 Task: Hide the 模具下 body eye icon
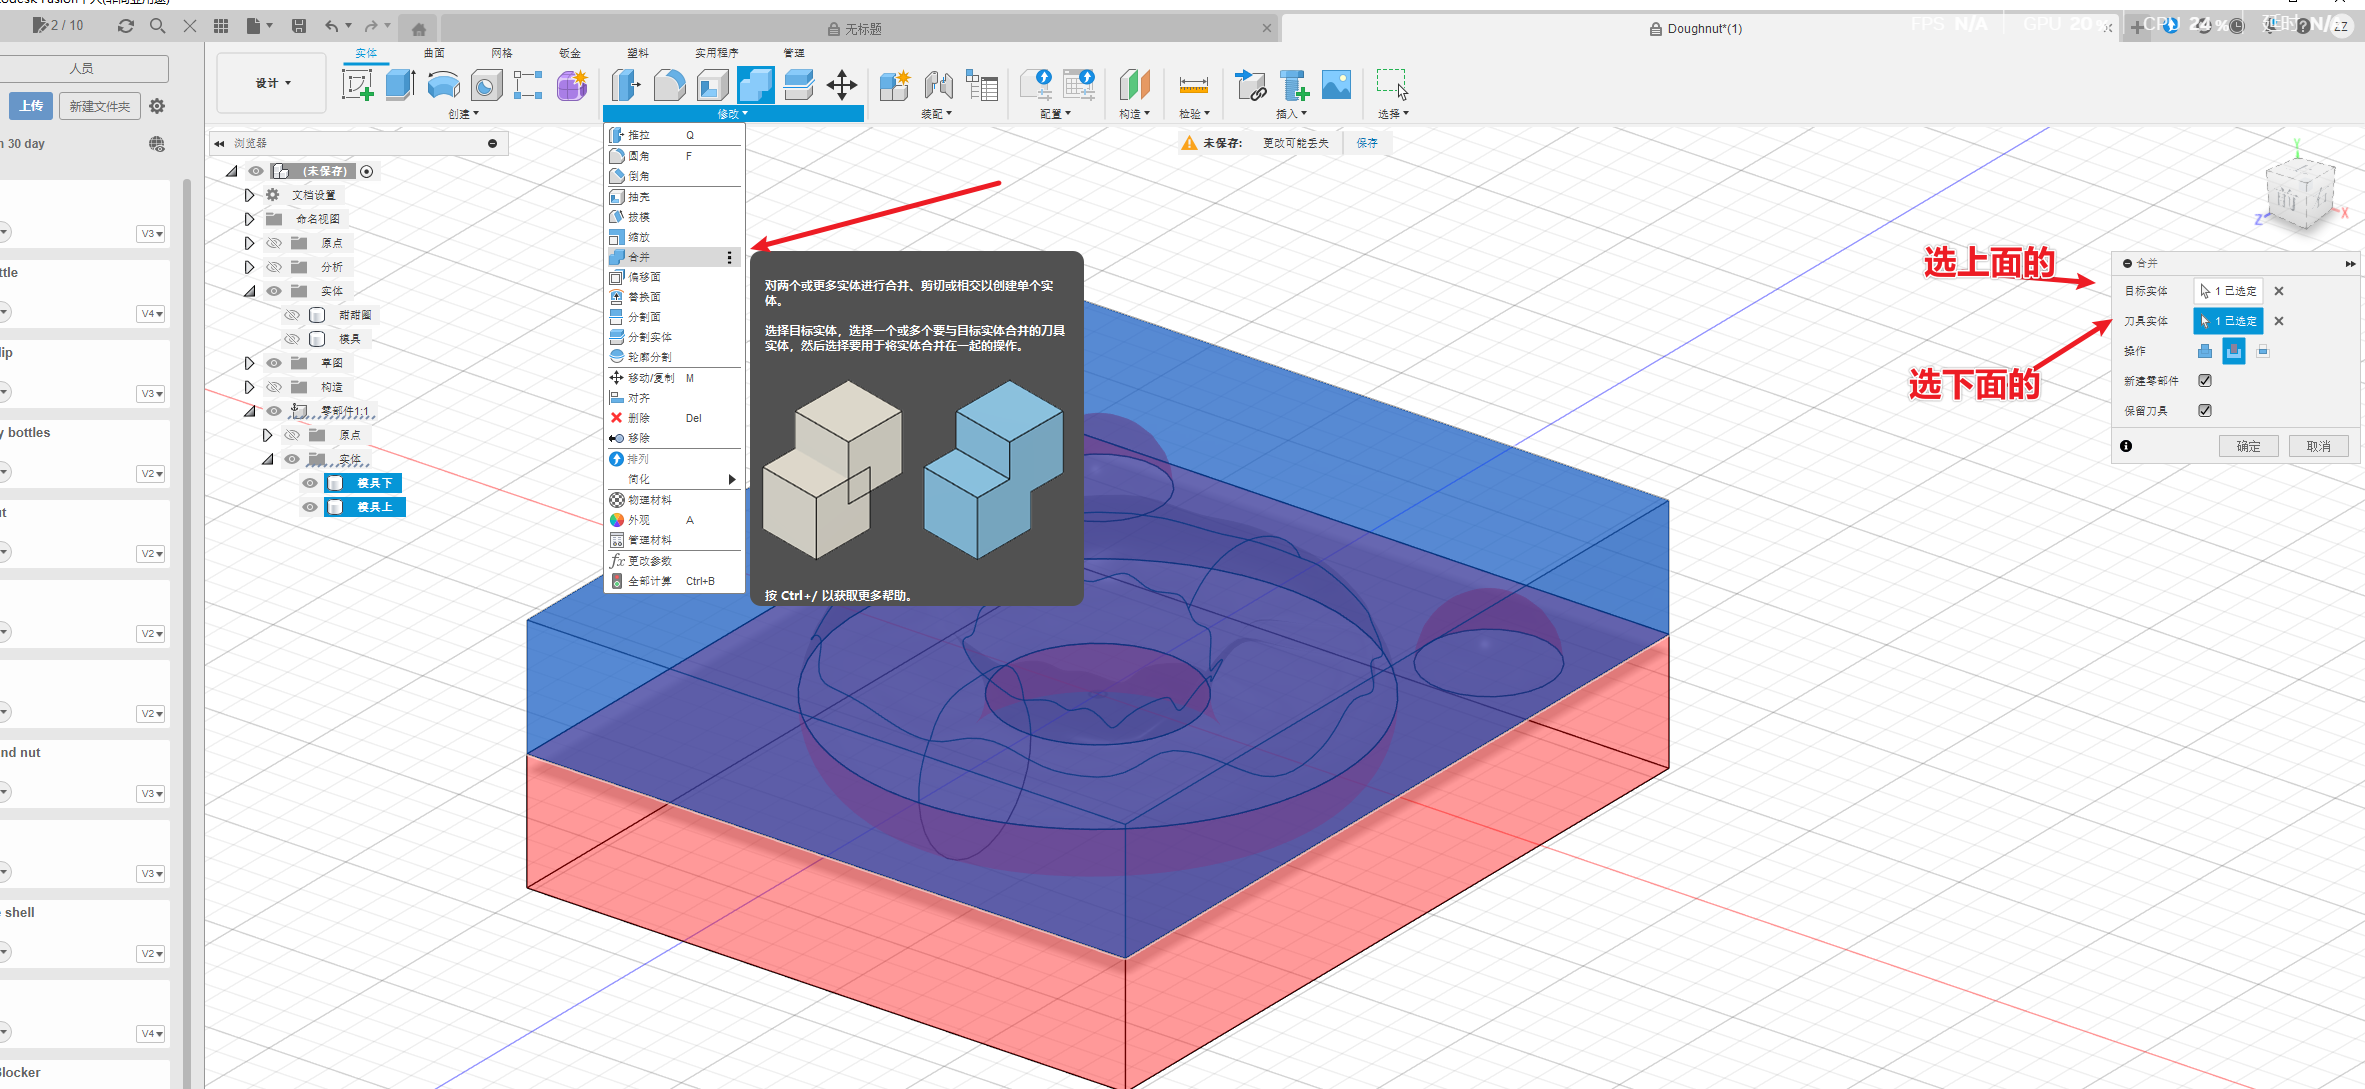click(x=310, y=483)
